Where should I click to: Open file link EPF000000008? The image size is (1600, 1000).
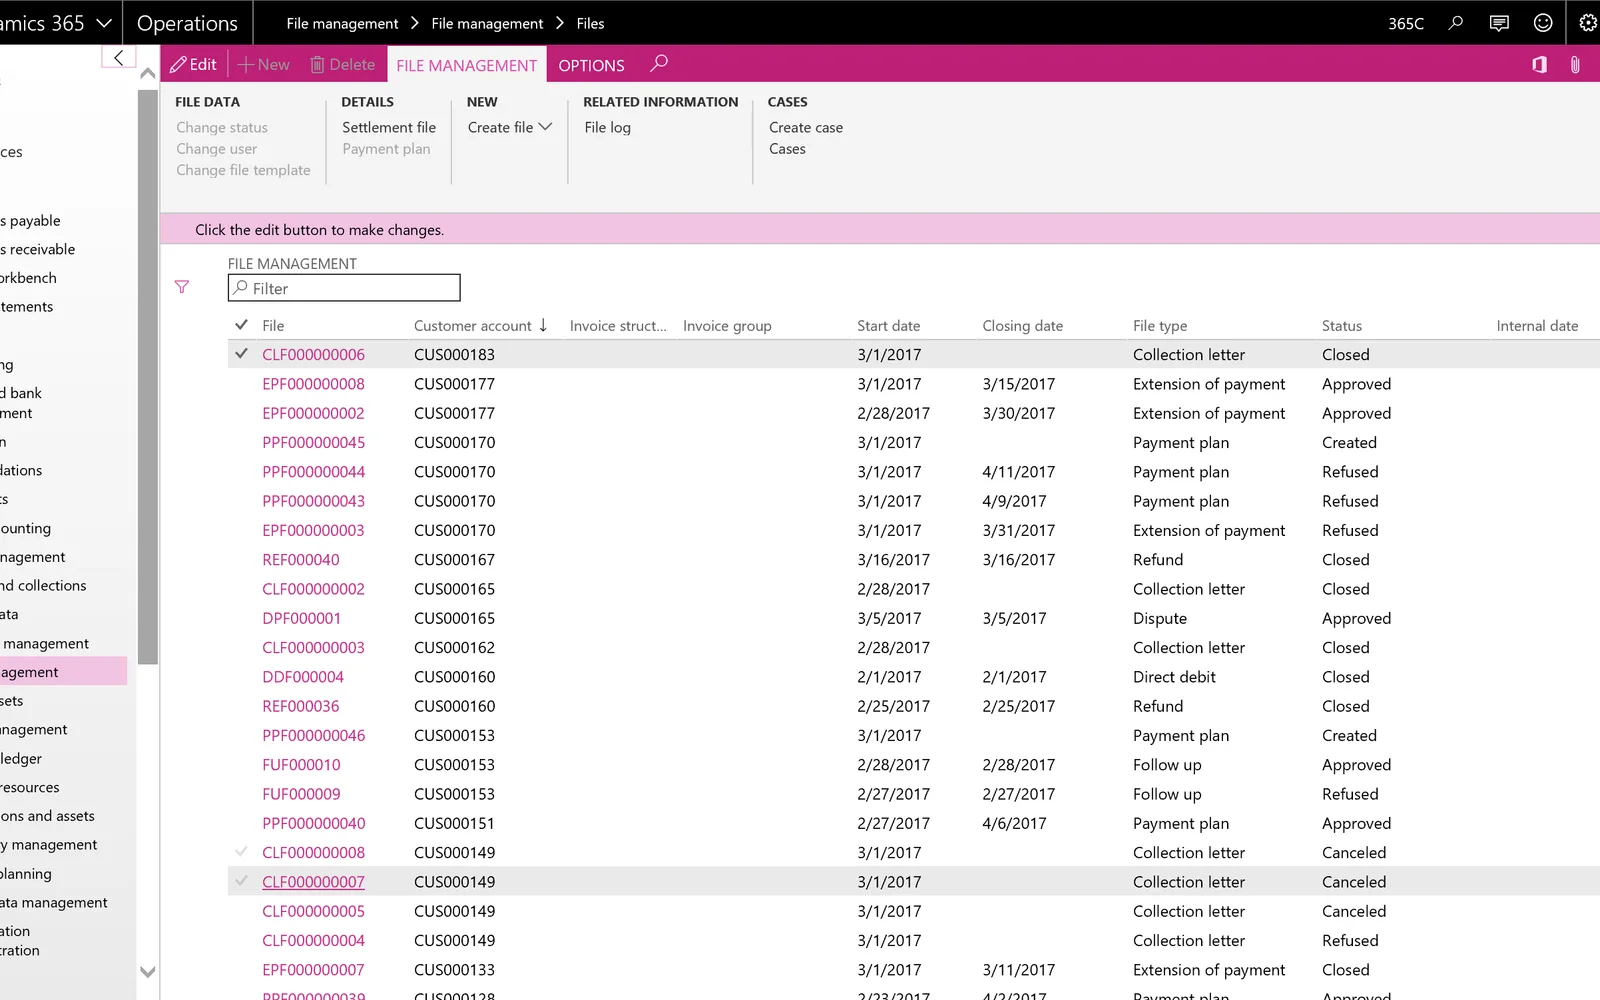(313, 384)
